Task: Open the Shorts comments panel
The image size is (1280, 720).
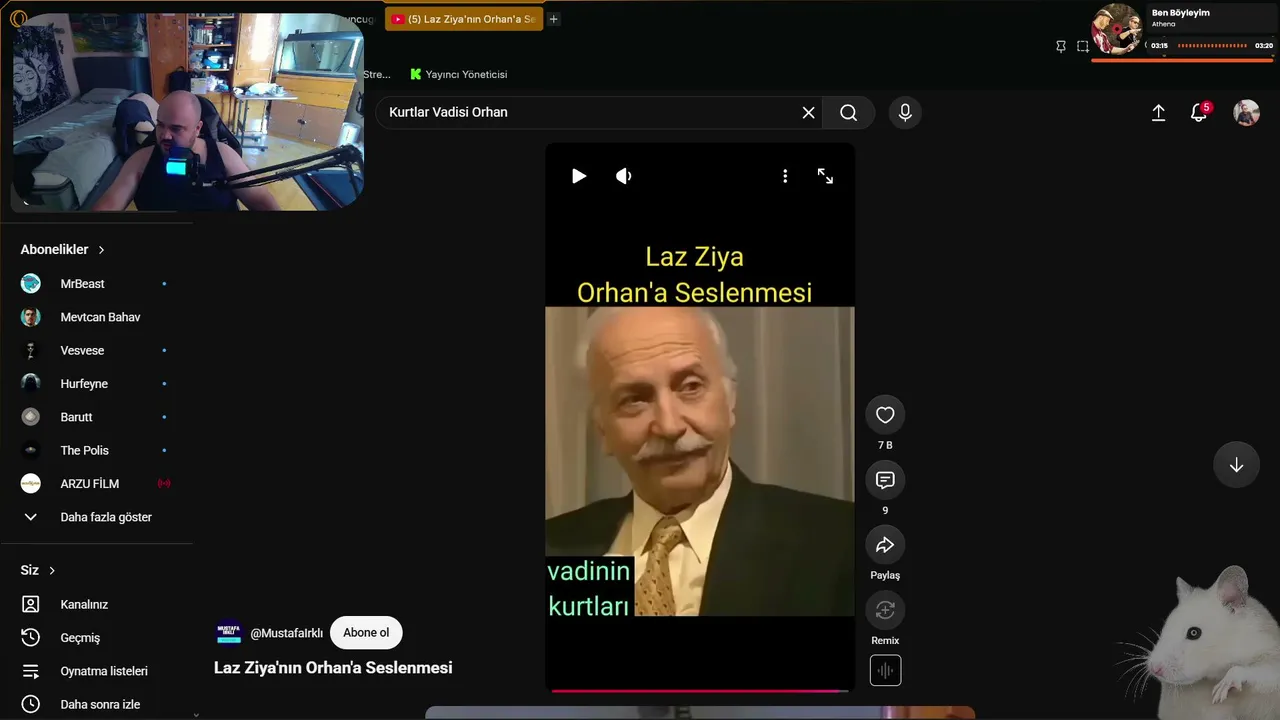Action: [885, 480]
